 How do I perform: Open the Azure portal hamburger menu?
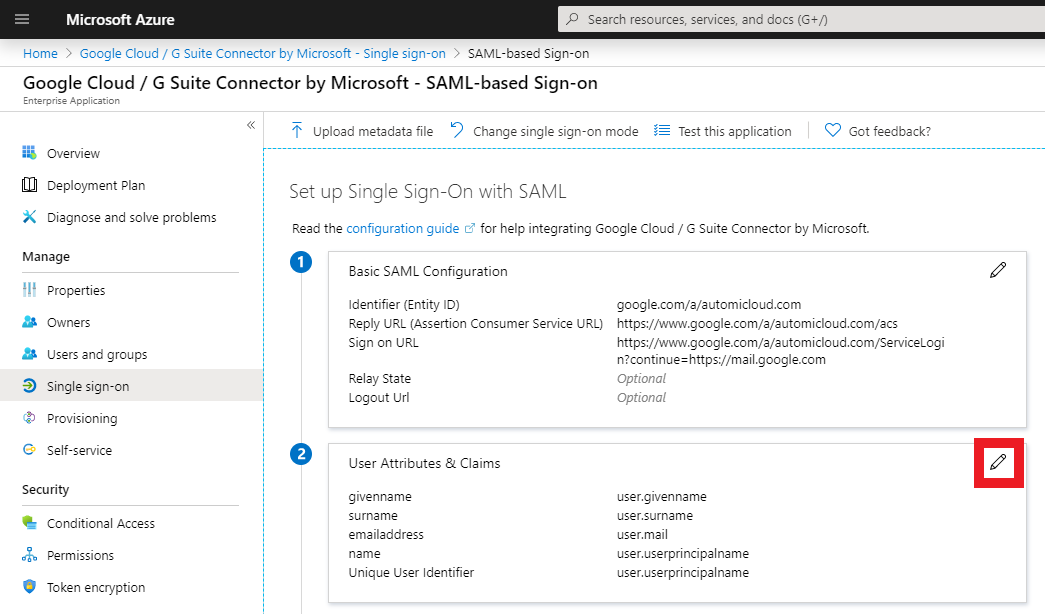(22, 19)
